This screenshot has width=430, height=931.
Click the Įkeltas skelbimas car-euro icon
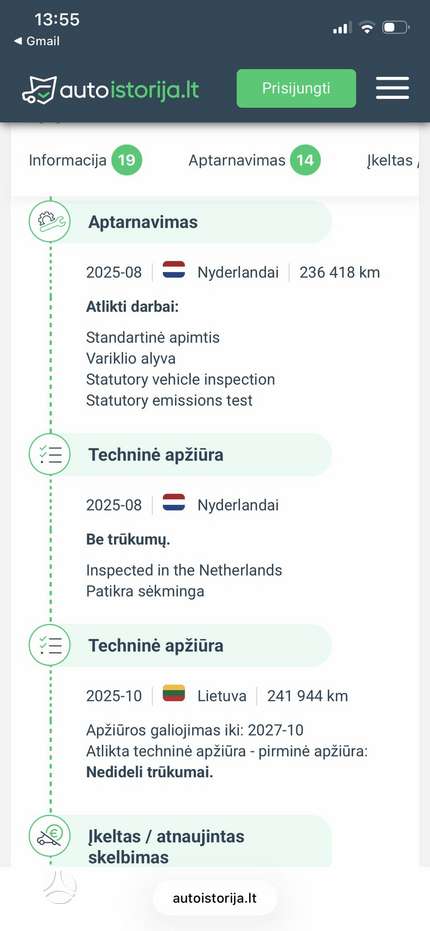click(50, 836)
